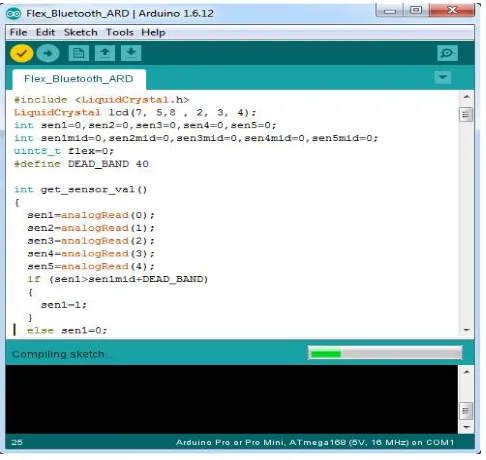The height and width of the screenshot is (460, 486).
Task: Click the 'int get_sensor_val()' line
Action: coord(81,189)
